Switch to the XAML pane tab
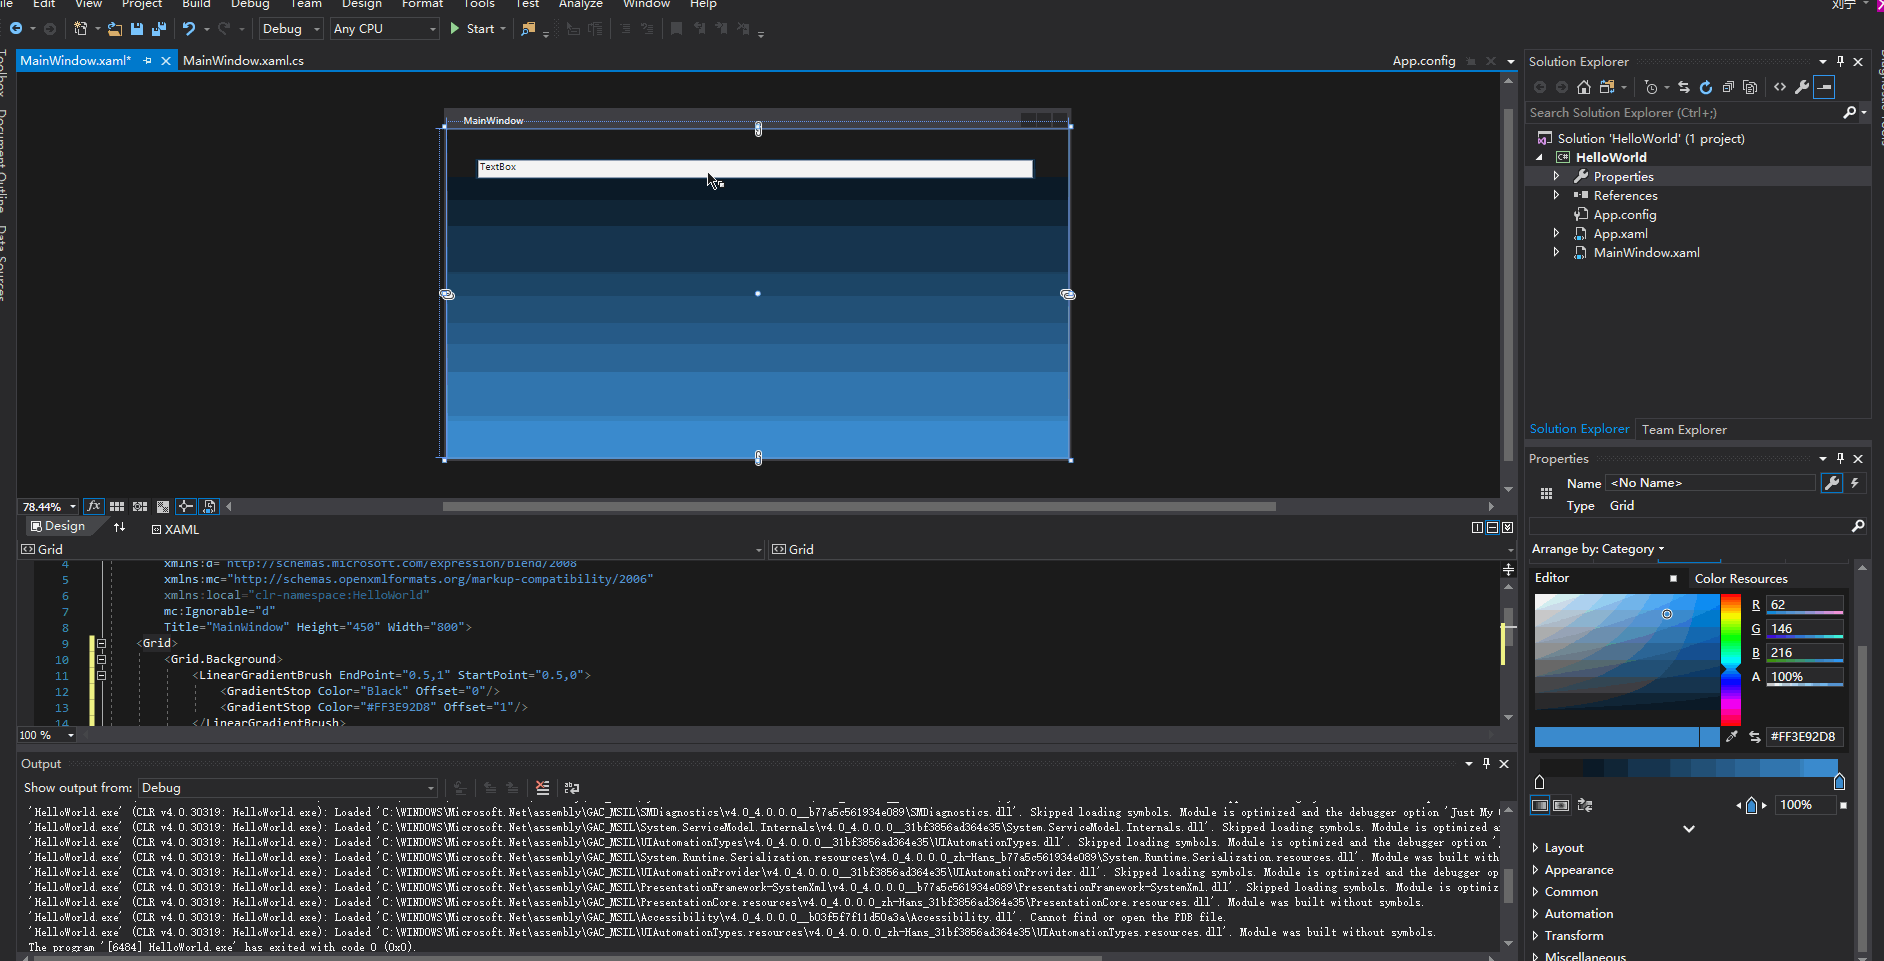Viewport: 1884px width, 961px height. 175,530
